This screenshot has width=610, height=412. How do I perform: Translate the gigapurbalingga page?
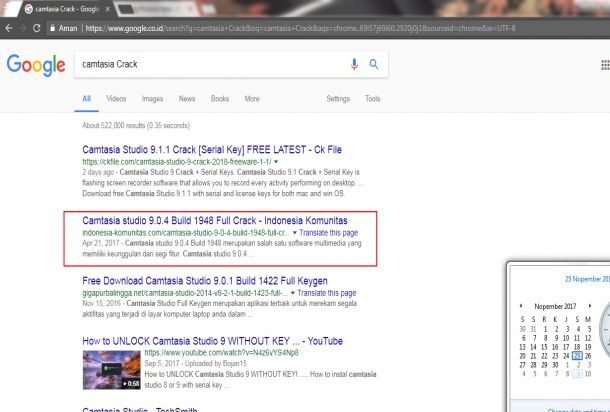(x=327, y=293)
